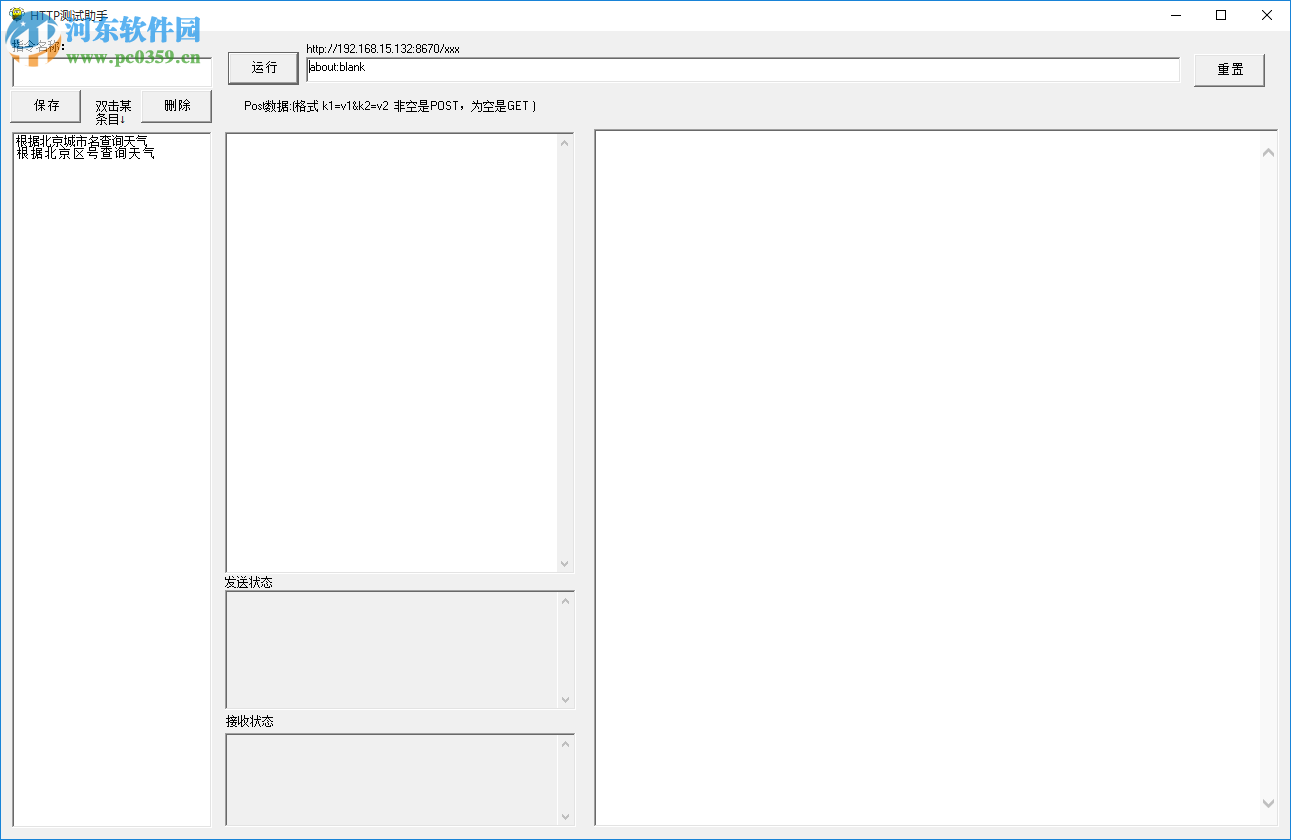Click the 接收状态 box scroll-down arrow
1291x840 pixels.
point(565,816)
